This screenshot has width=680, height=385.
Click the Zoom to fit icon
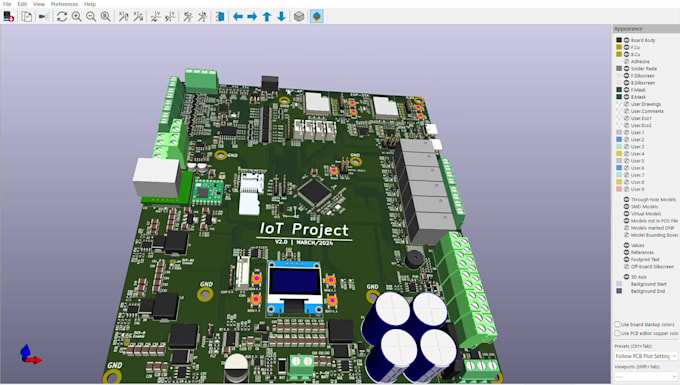tap(105, 16)
